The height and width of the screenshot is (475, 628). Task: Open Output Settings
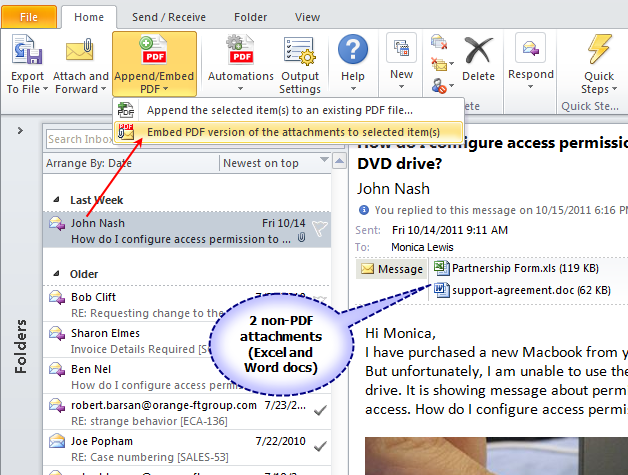[x=300, y=64]
